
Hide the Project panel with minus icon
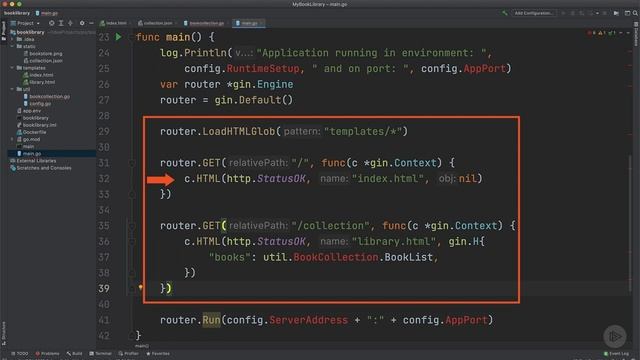pos(91,23)
